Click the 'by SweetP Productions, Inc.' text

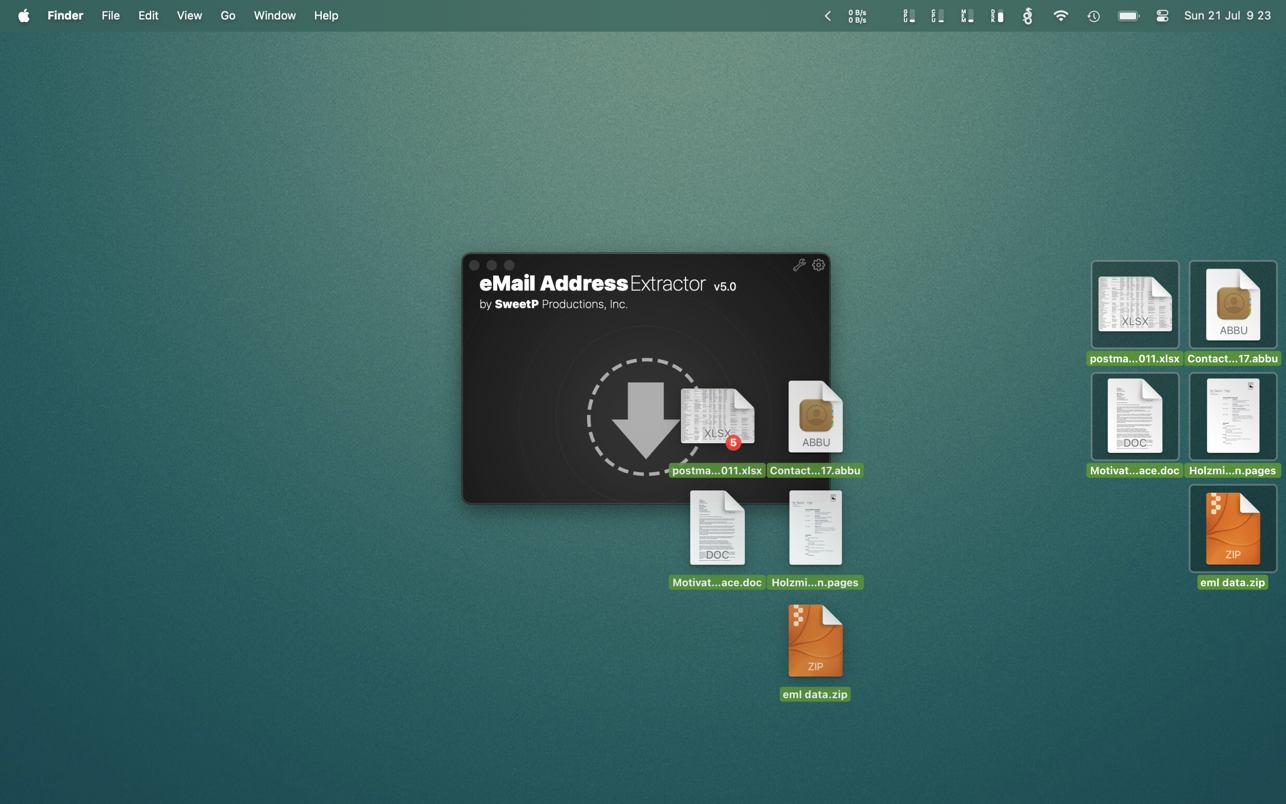(x=554, y=304)
